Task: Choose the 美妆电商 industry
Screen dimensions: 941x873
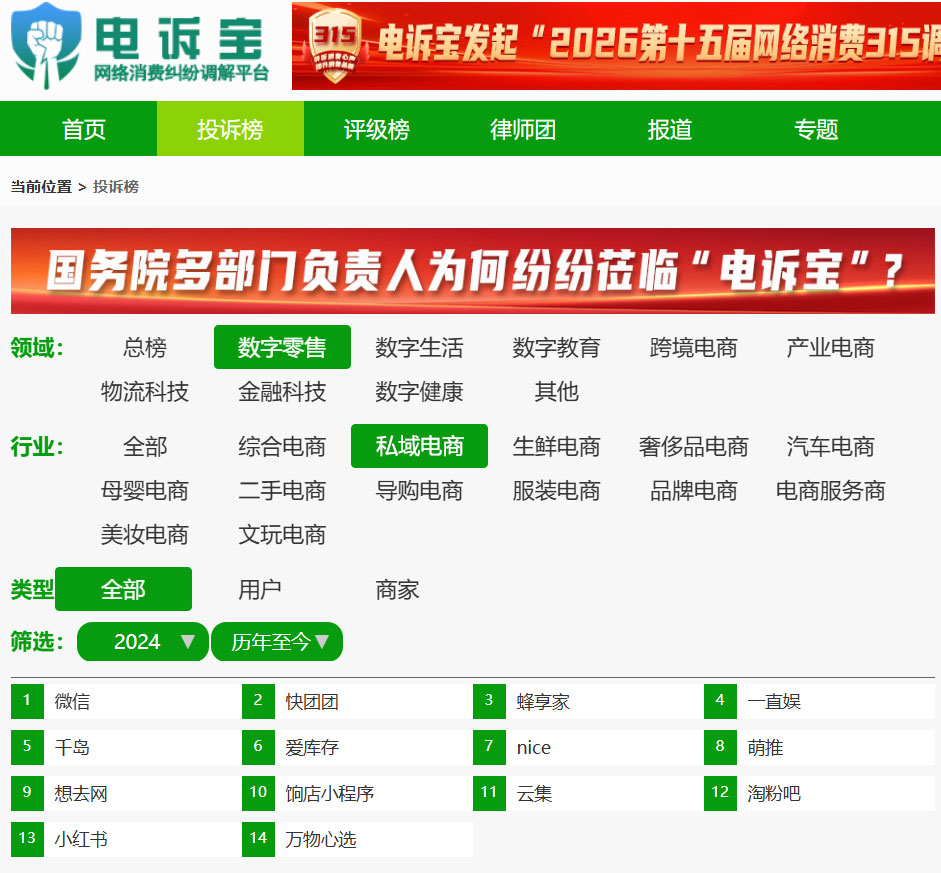Action: coord(145,535)
